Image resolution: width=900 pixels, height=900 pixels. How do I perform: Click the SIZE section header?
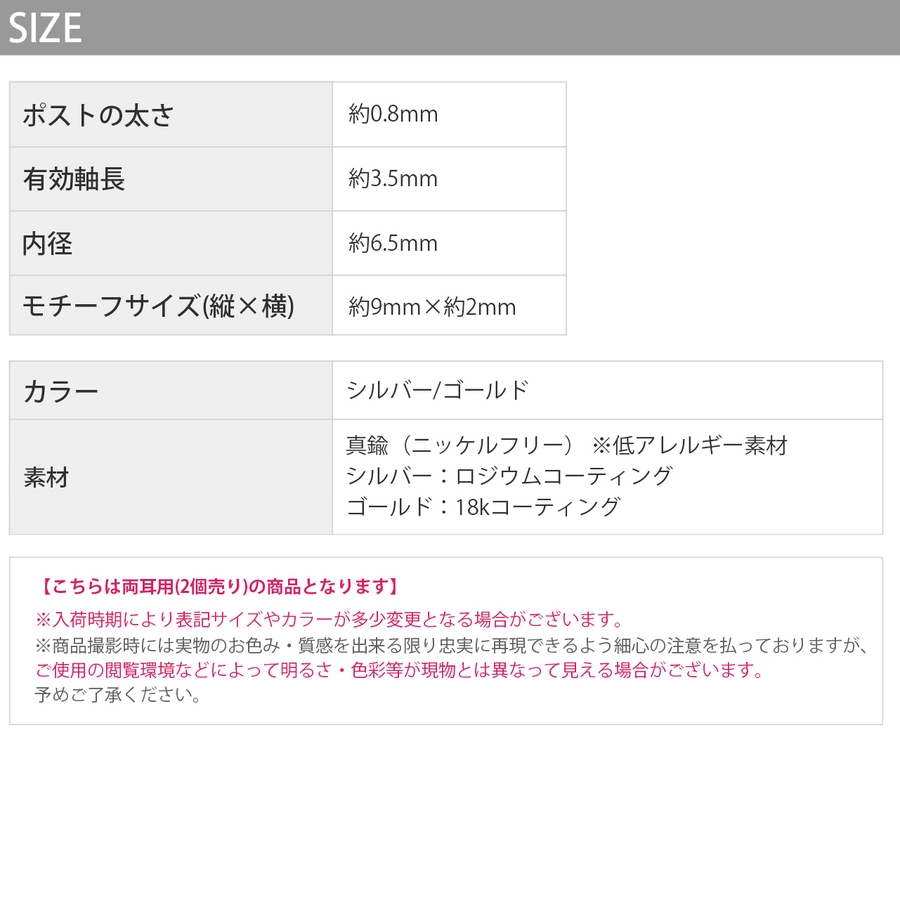pos(45,28)
